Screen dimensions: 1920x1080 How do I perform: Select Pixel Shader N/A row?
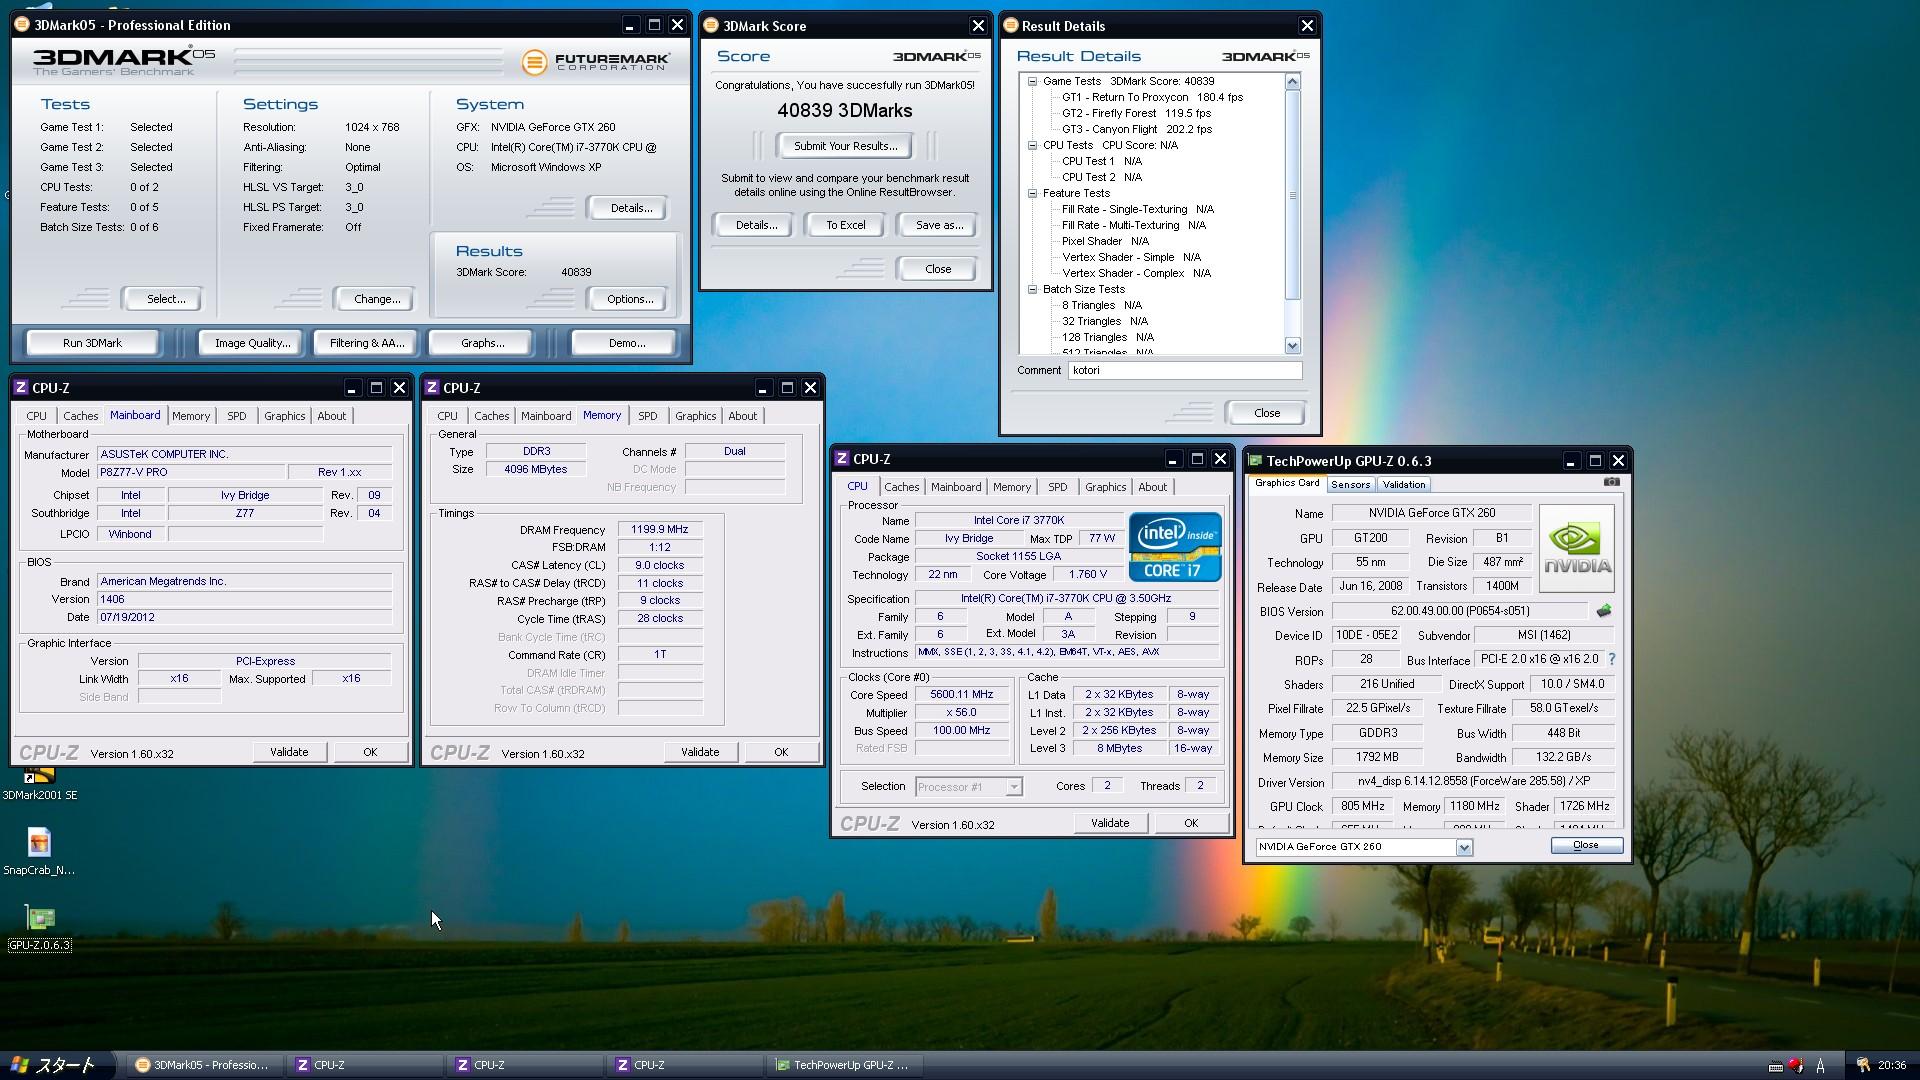(1104, 242)
